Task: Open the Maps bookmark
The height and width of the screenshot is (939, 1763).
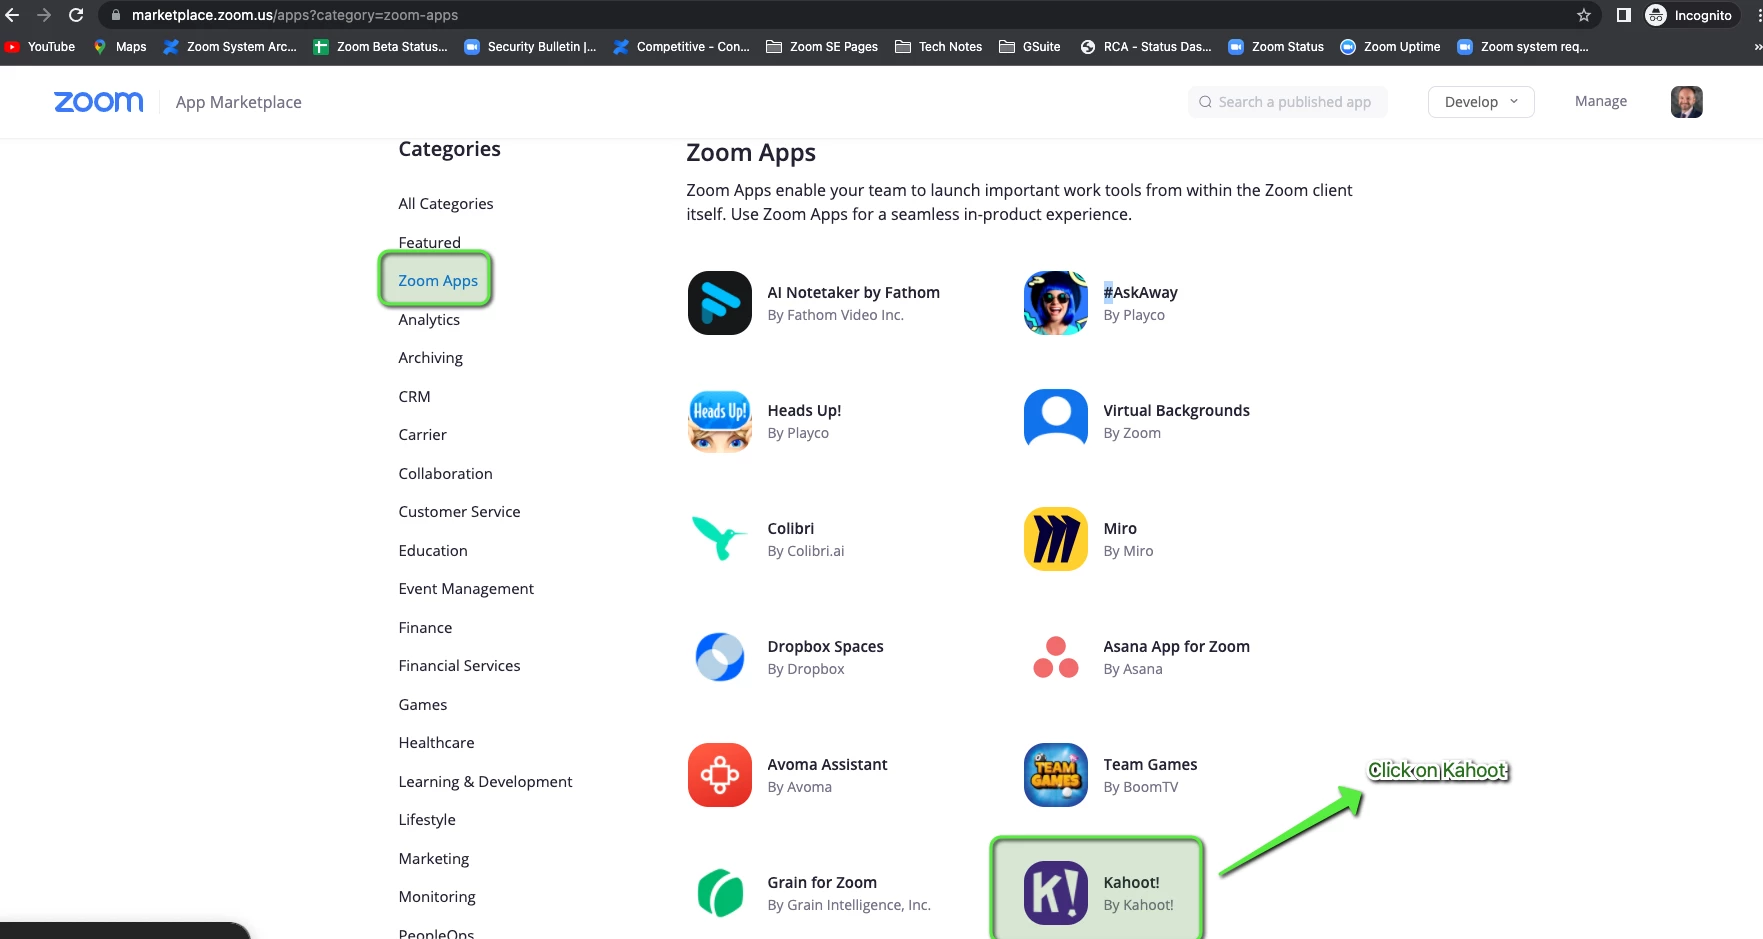Action: (120, 47)
